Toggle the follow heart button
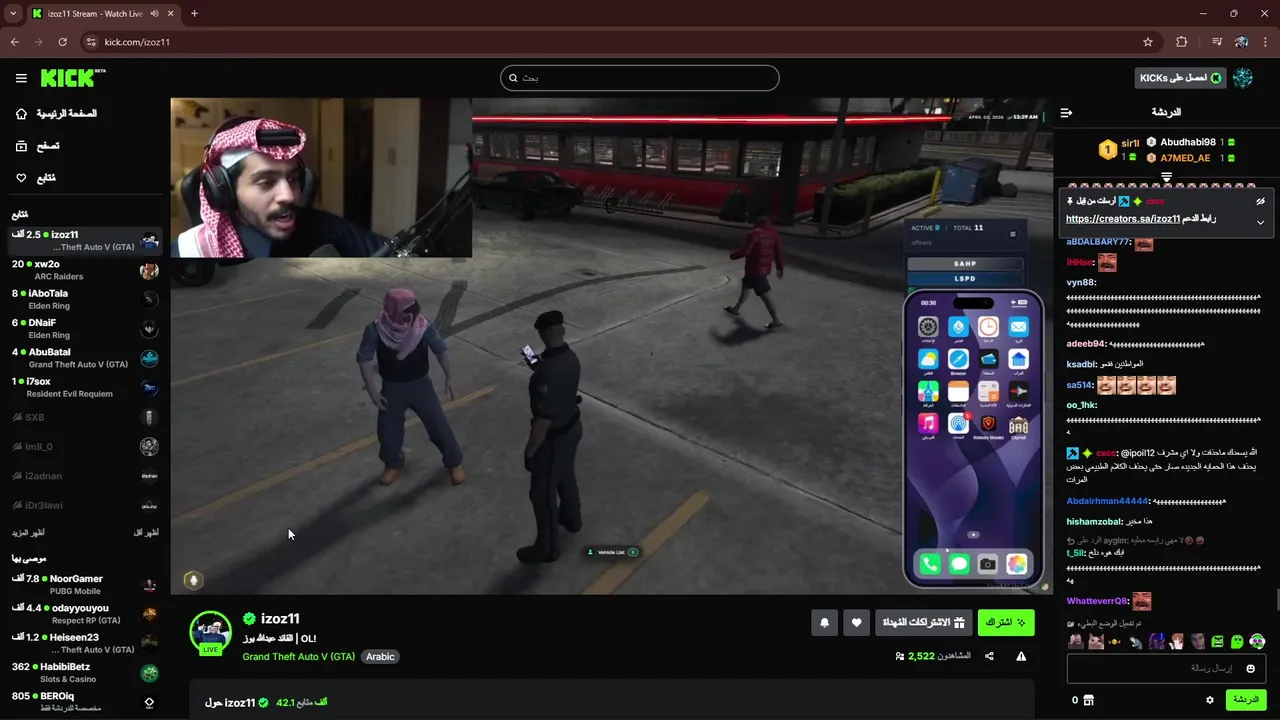 [x=857, y=623]
